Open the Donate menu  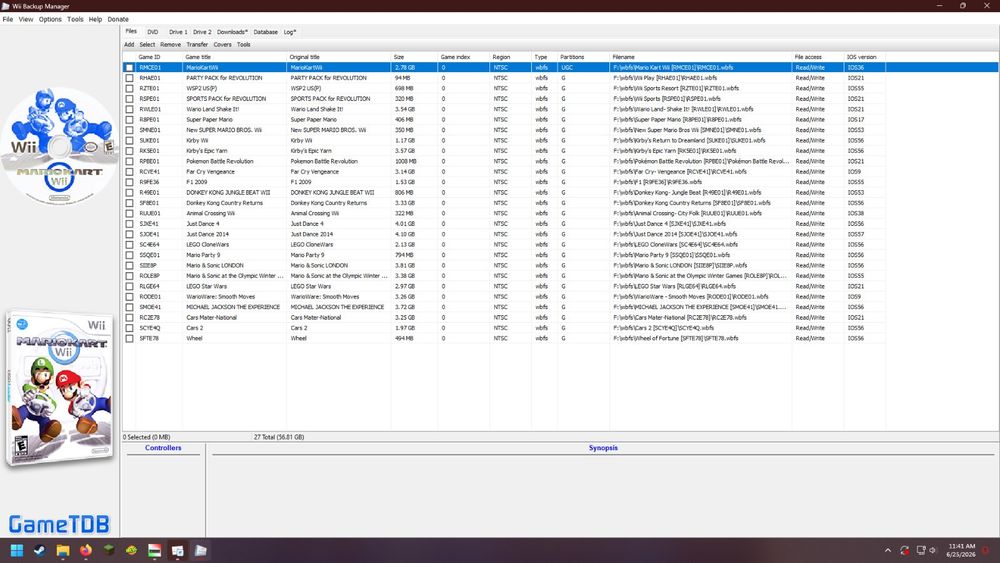point(117,19)
